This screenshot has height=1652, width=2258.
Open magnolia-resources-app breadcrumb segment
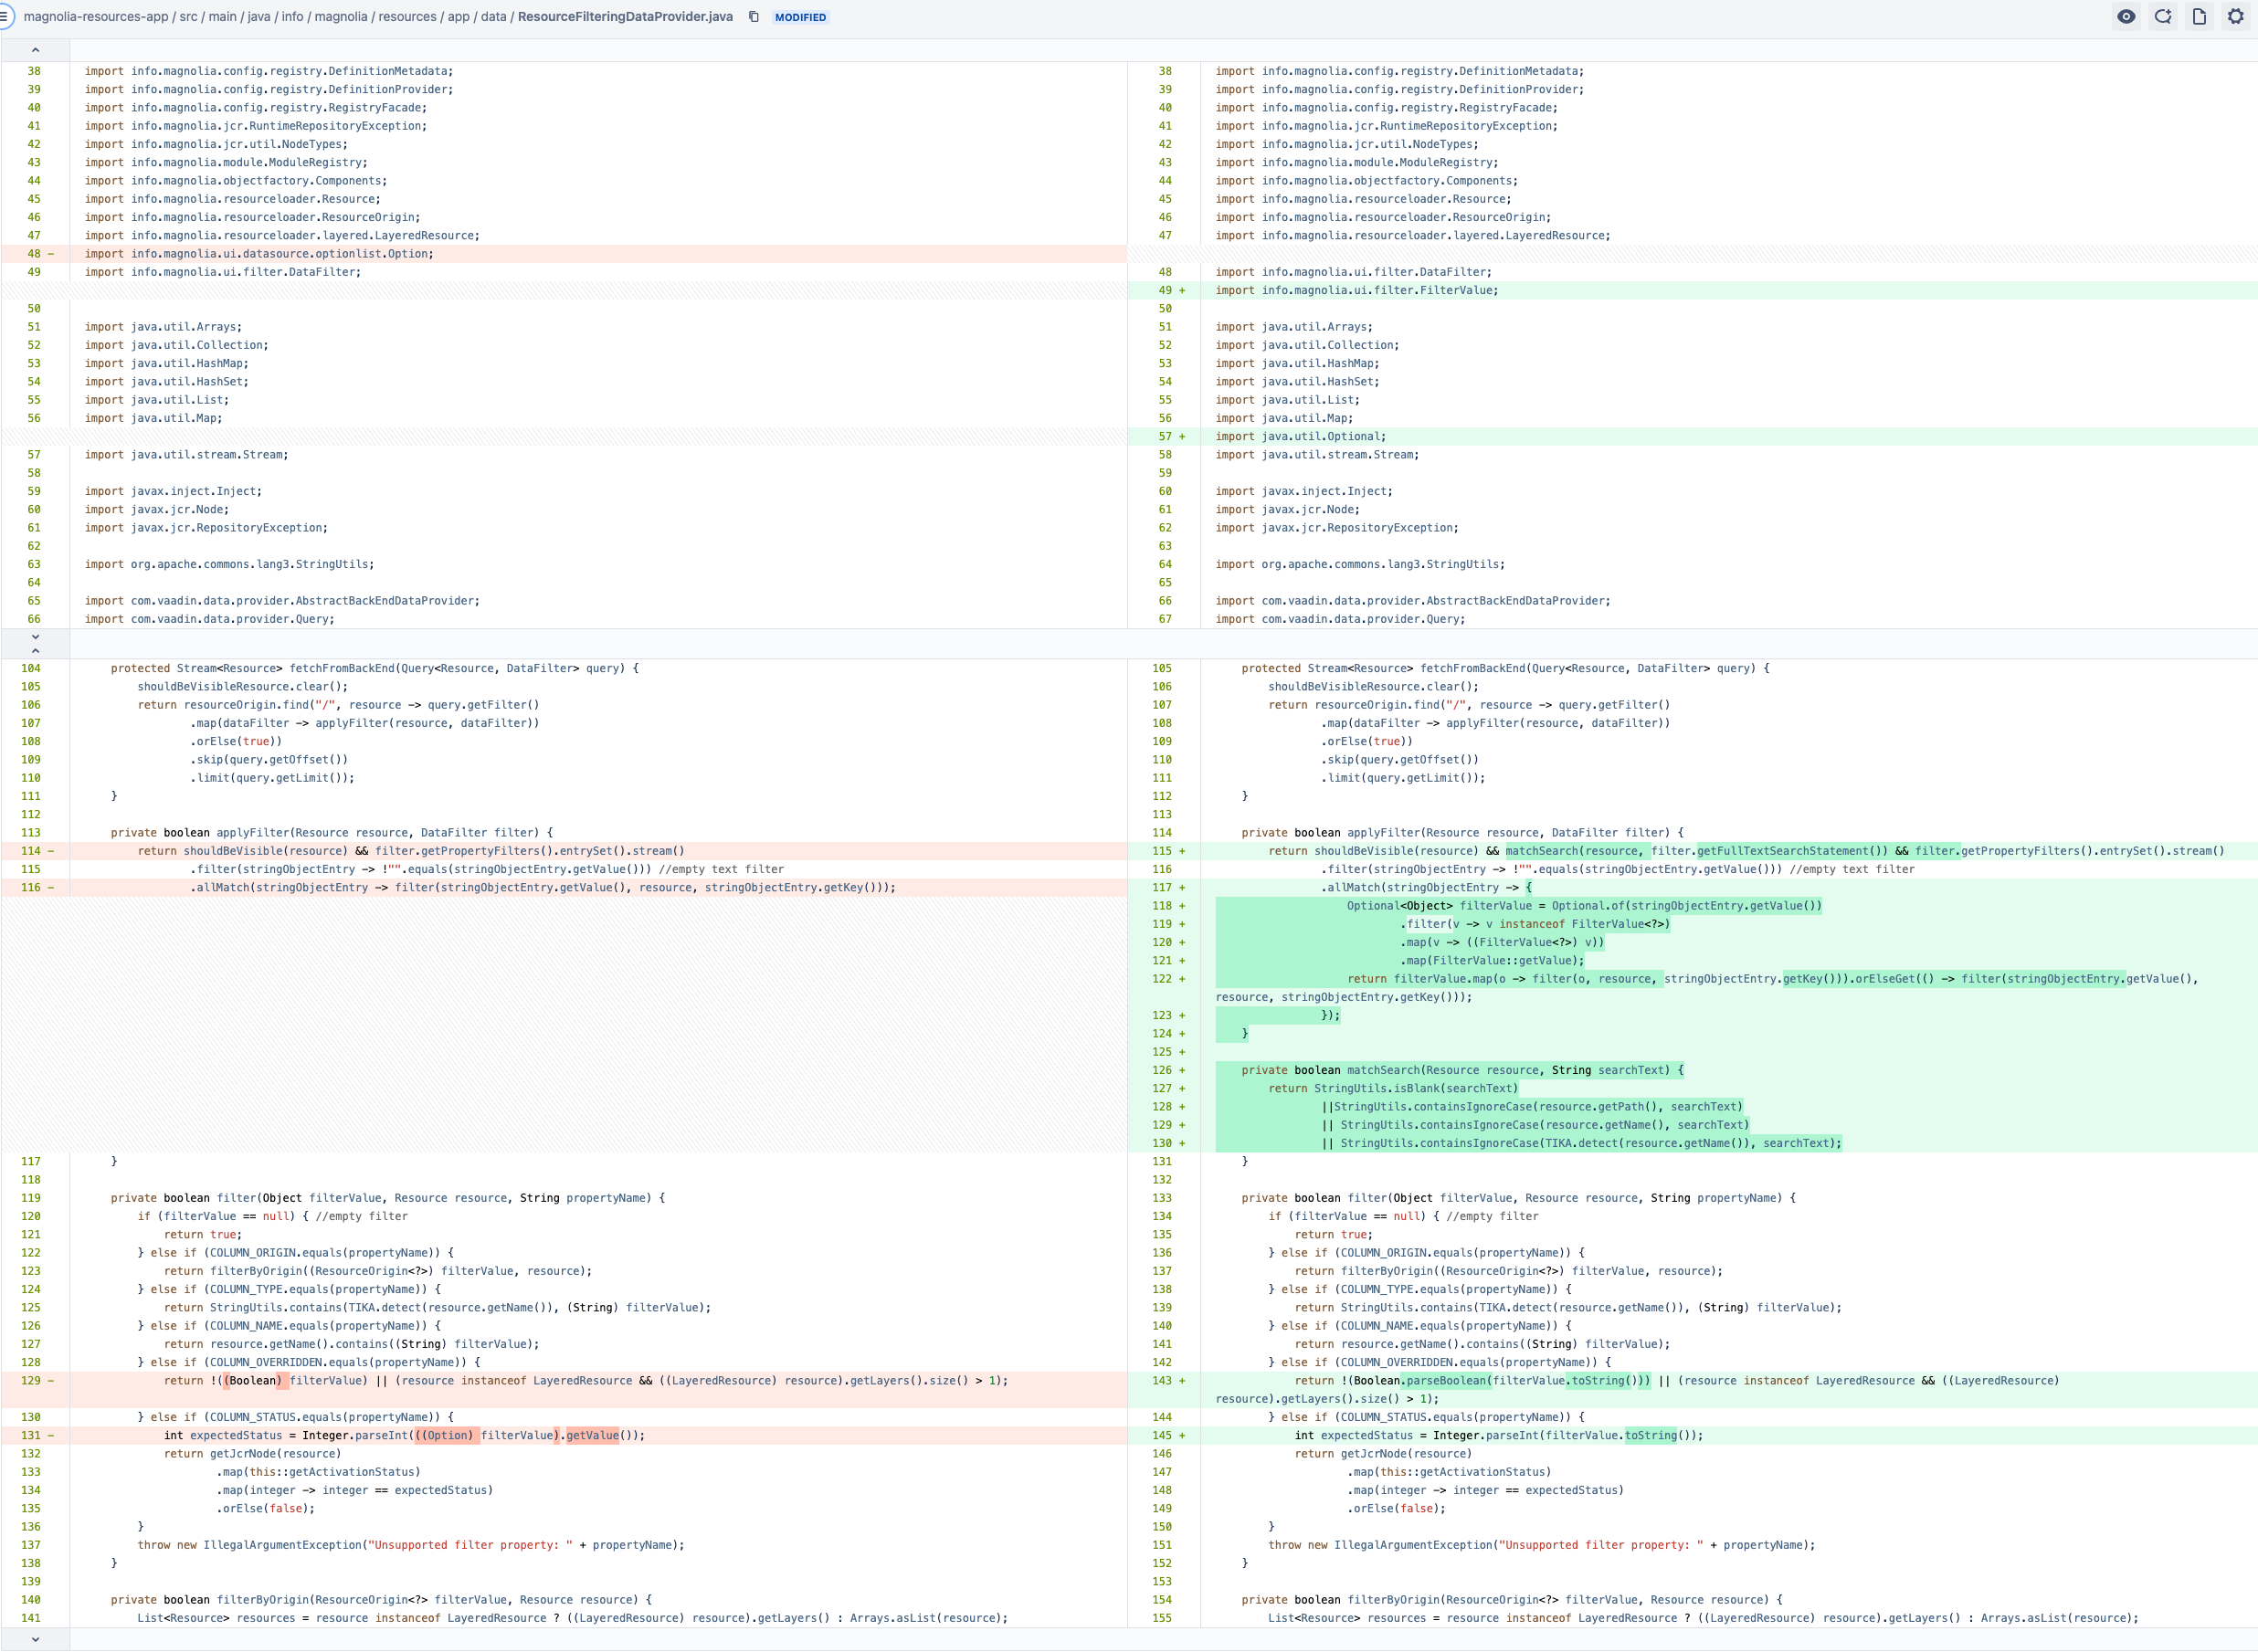click(x=96, y=17)
